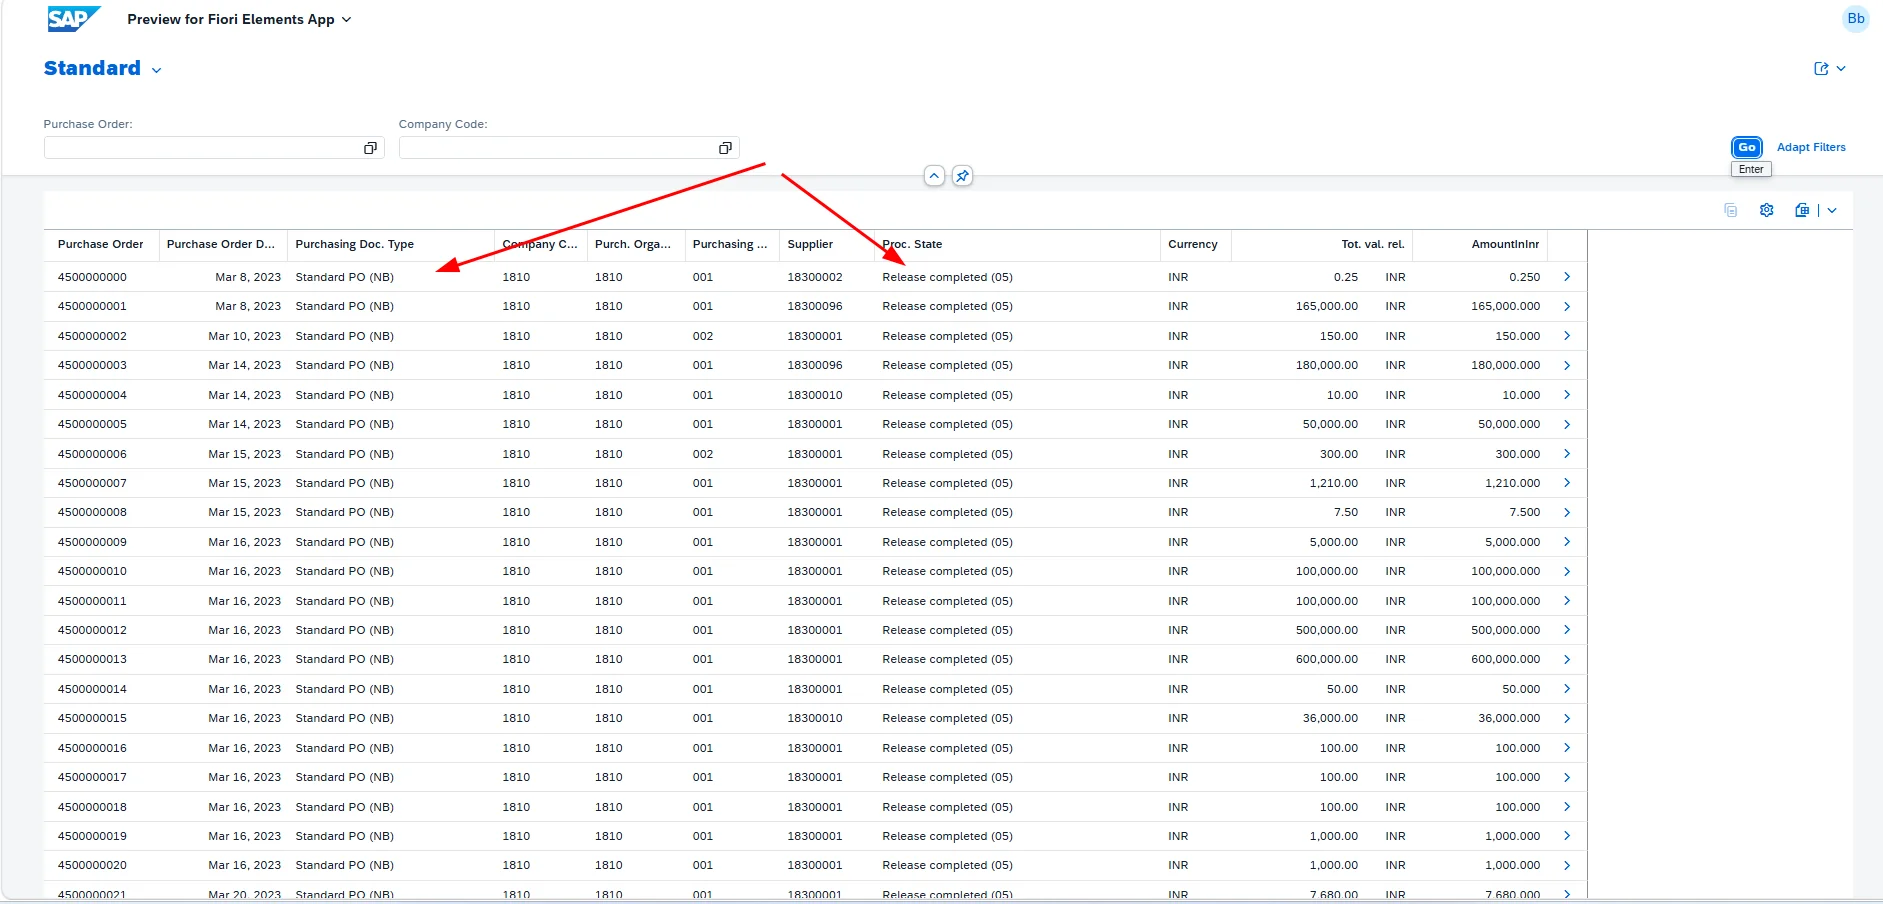Image resolution: width=1883 pixels, height=904 pixels.
Task: Open details arrow for row 4500000015
Action: click(1567, 718)
